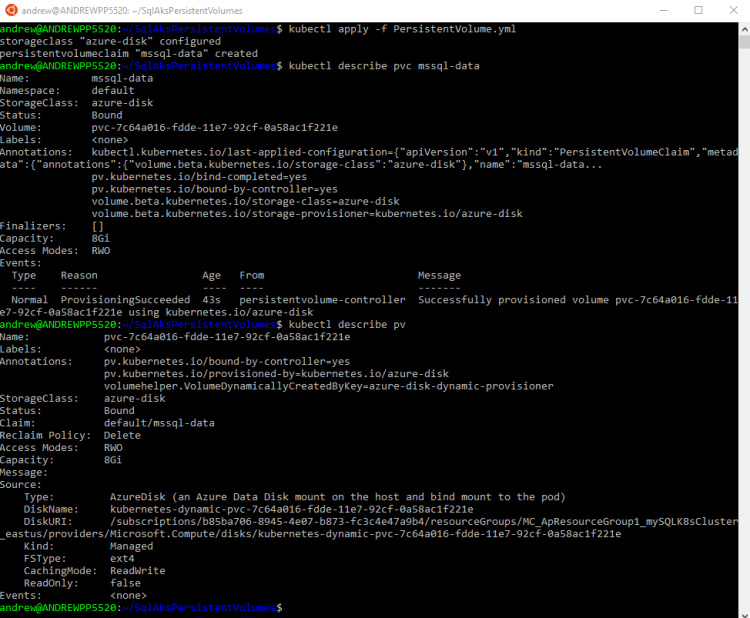
Task: Click the scrollbar up arrow
Action: [x=742, y=28]
